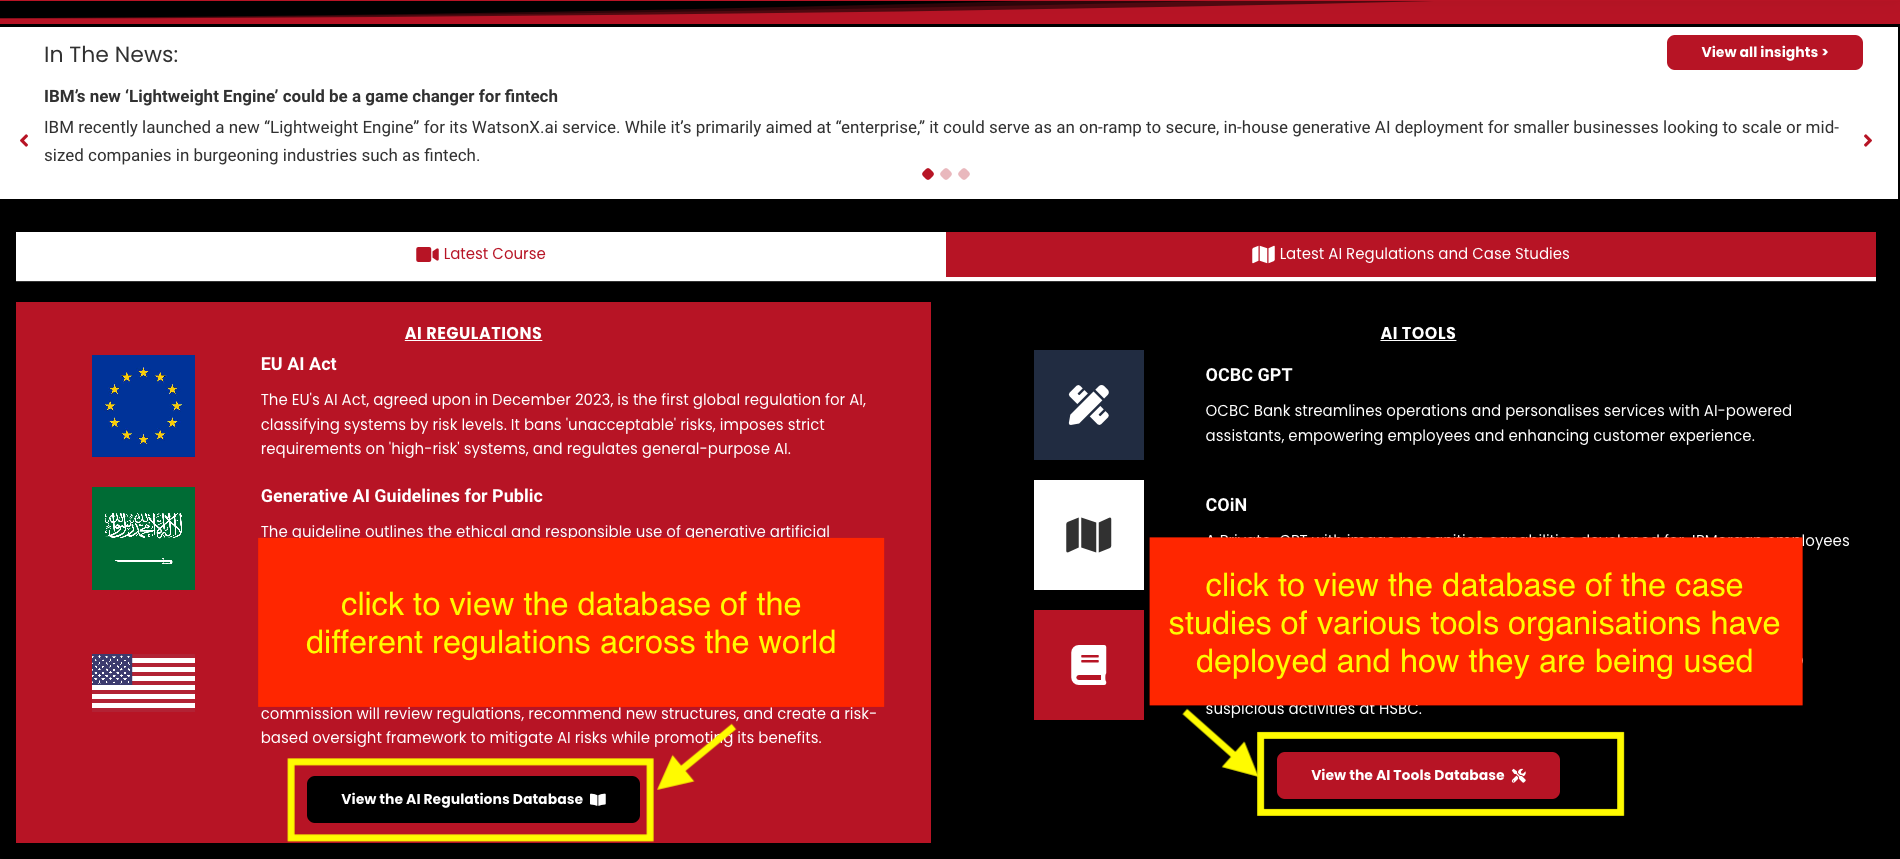This screenshot has height=859, width=1900.
Task: Click the OCBC GPT tools icon tile
Action: [1089, 405]
